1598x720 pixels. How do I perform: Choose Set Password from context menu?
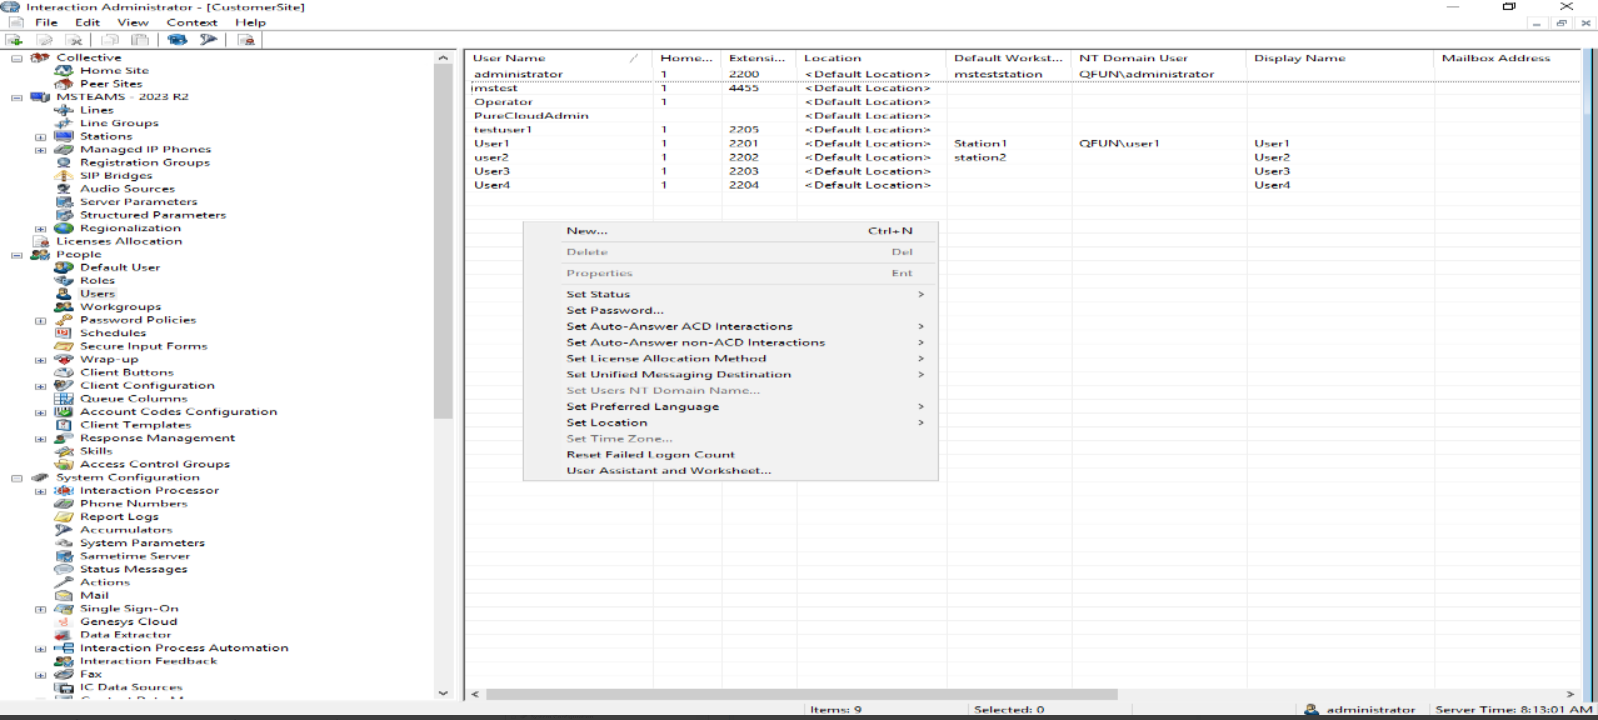(x=614, y=310)
